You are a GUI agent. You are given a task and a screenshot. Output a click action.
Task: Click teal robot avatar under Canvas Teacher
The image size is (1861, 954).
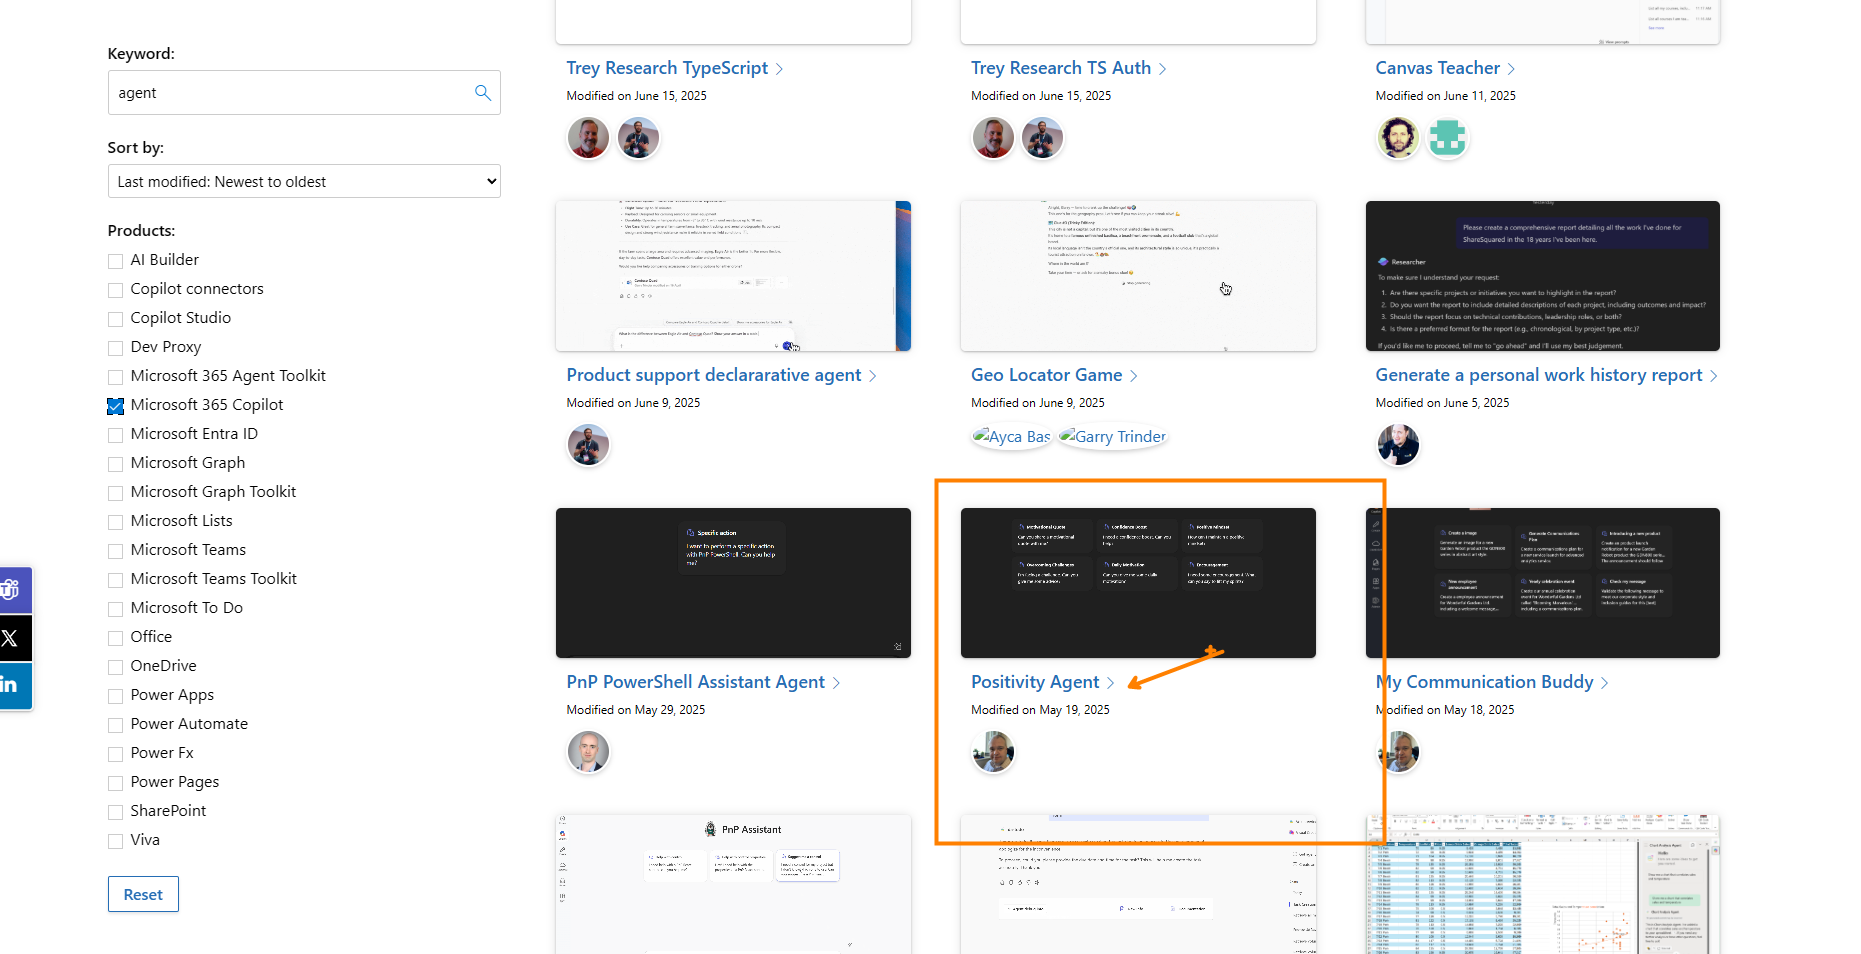pyautogui.click(x=1447, y=138)
